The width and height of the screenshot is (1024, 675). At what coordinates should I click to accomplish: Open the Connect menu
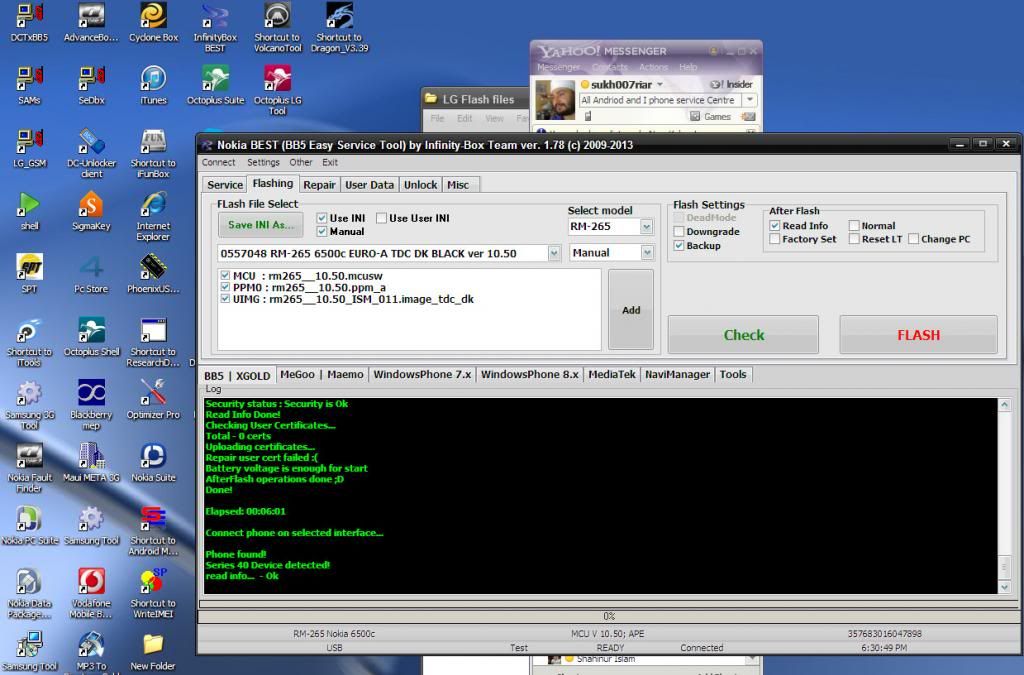click(218, 163)
